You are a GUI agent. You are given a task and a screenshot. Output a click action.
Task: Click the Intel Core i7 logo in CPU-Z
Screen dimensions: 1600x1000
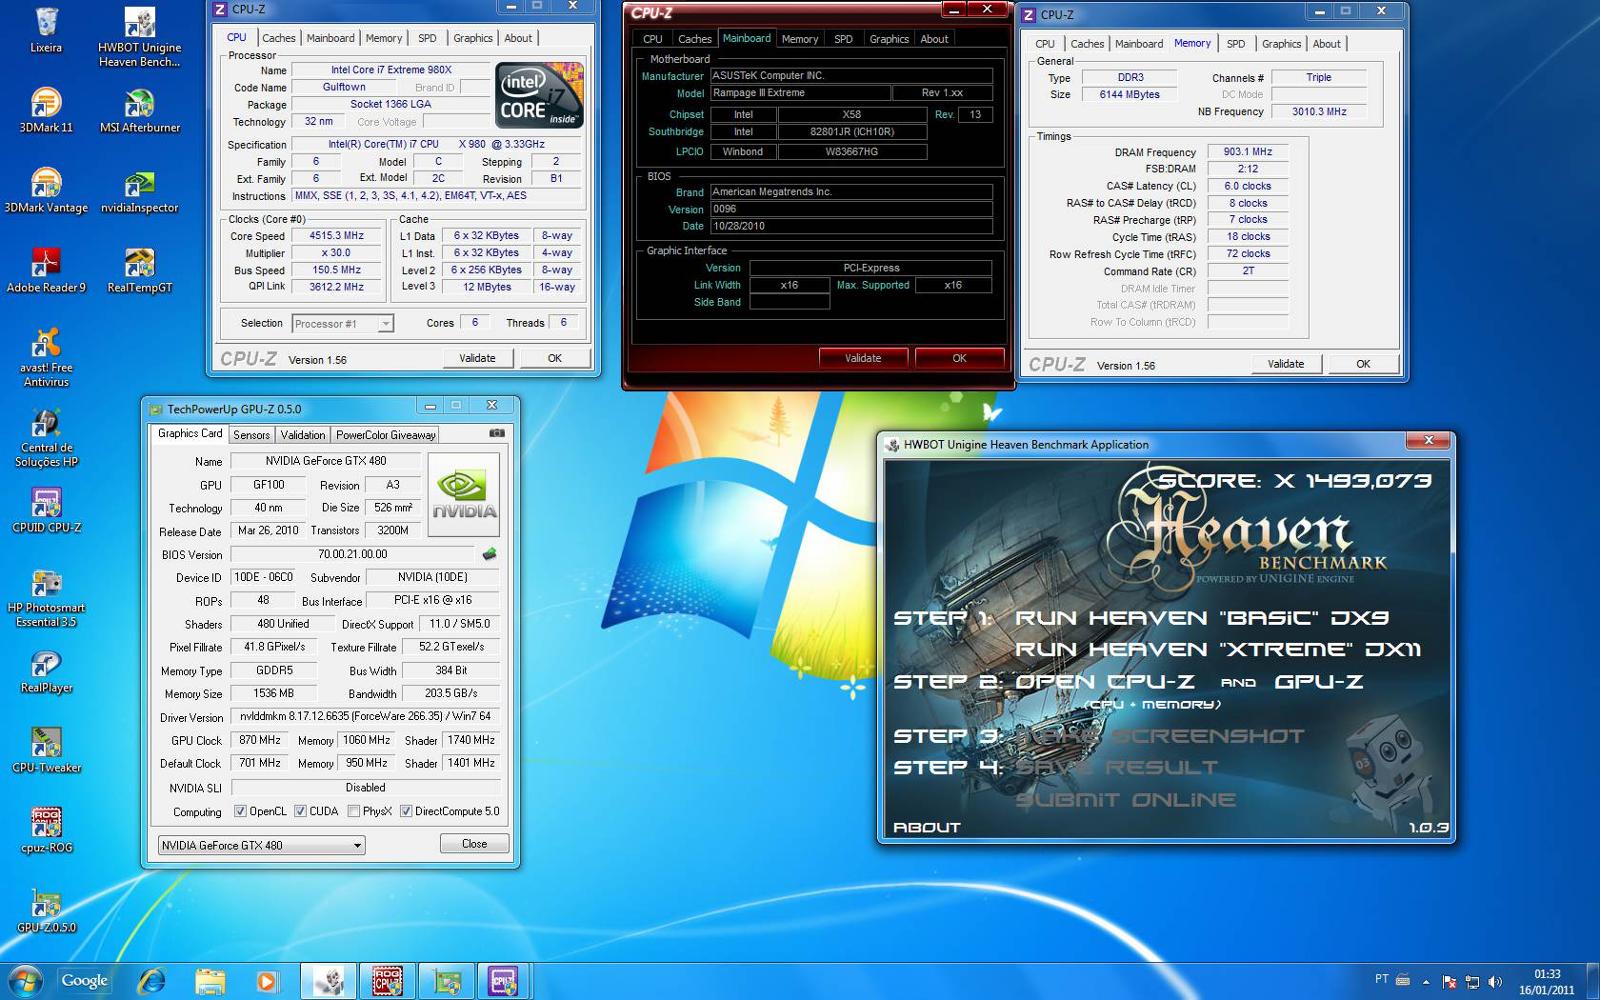tap(540, 94)
